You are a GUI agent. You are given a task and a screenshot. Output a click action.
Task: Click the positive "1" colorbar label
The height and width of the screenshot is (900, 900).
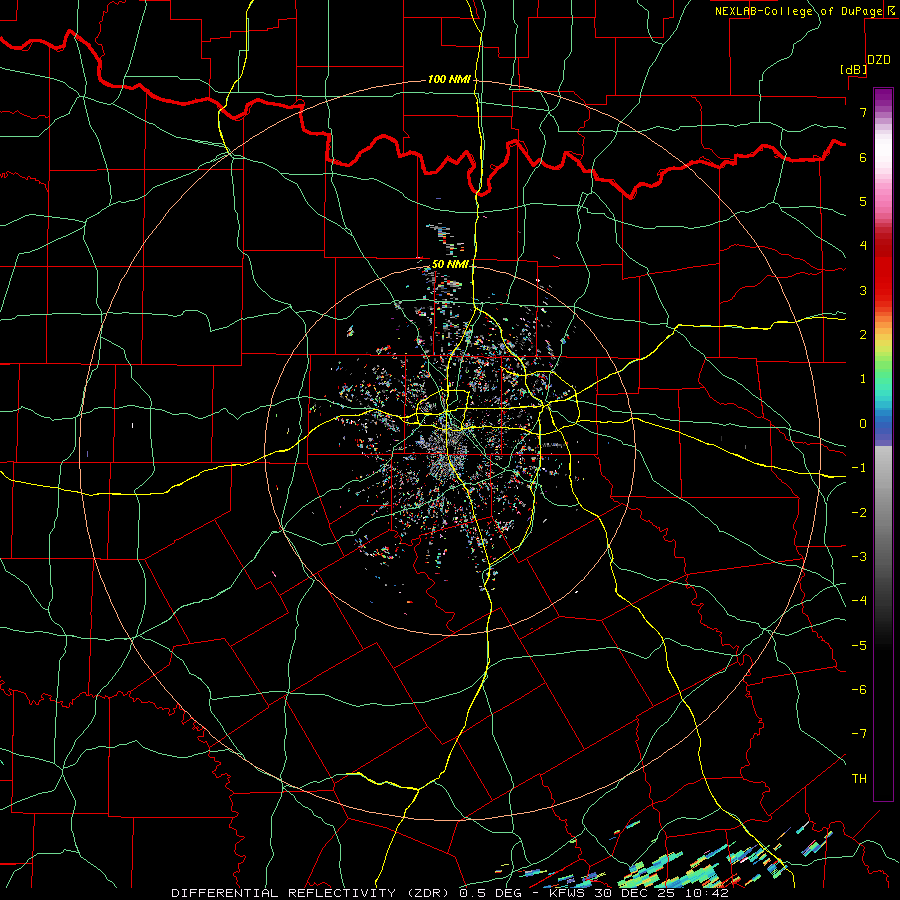pyautogui.click(x=863, y=379)
